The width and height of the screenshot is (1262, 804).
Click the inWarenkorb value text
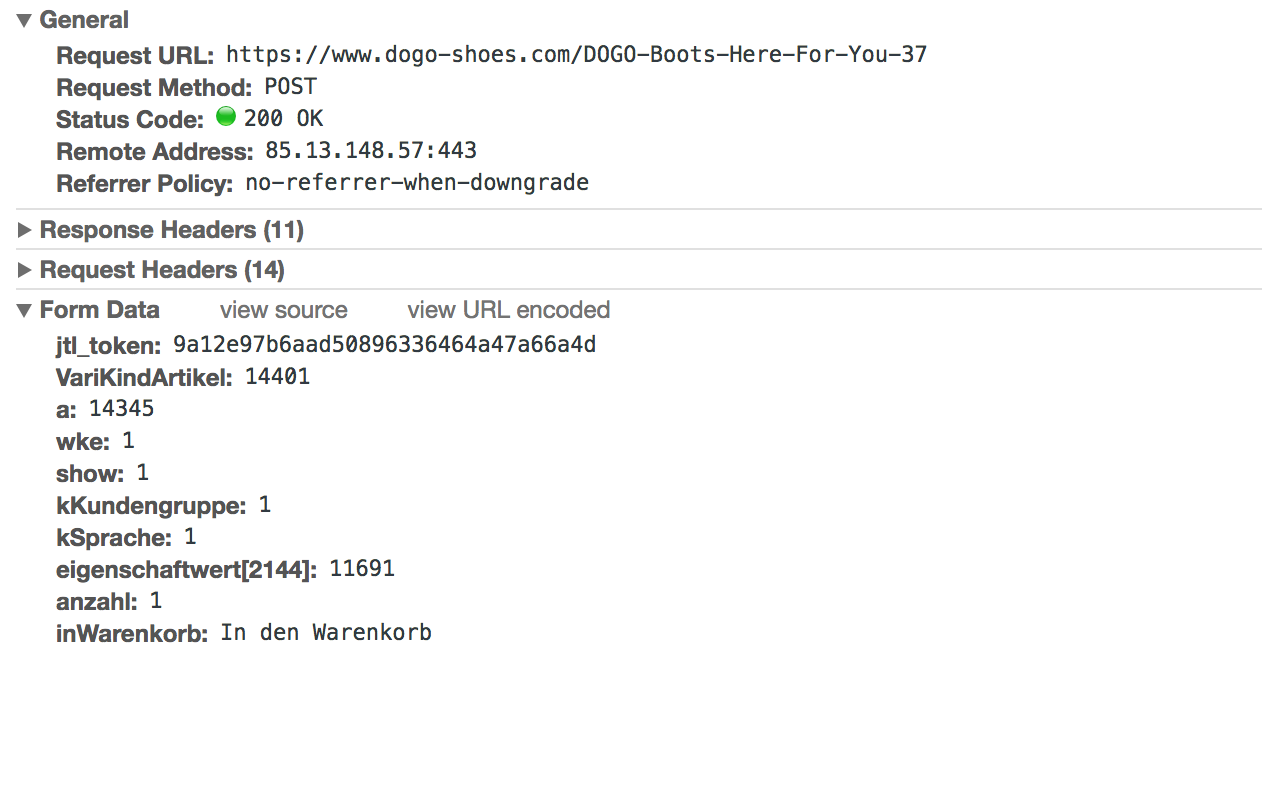pos(326,633)
